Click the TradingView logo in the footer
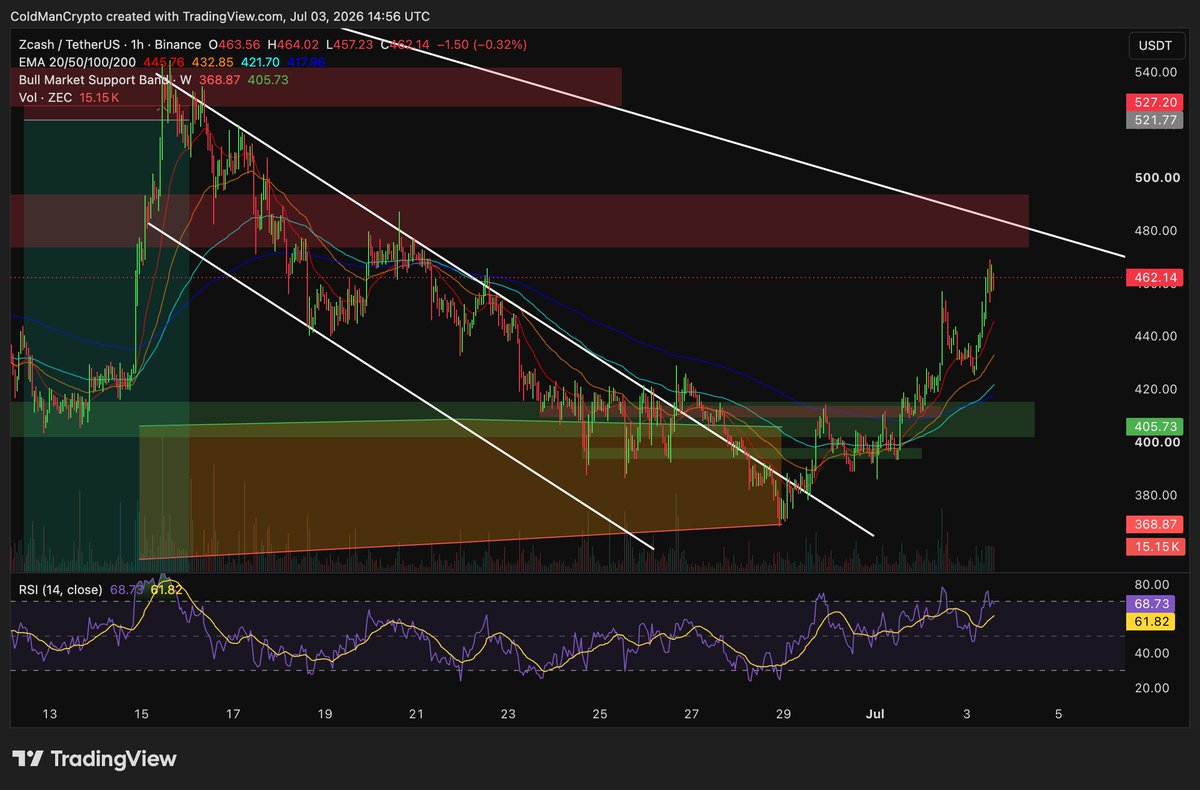Viewport: 1200px width, 790px height. pos(94,759)
